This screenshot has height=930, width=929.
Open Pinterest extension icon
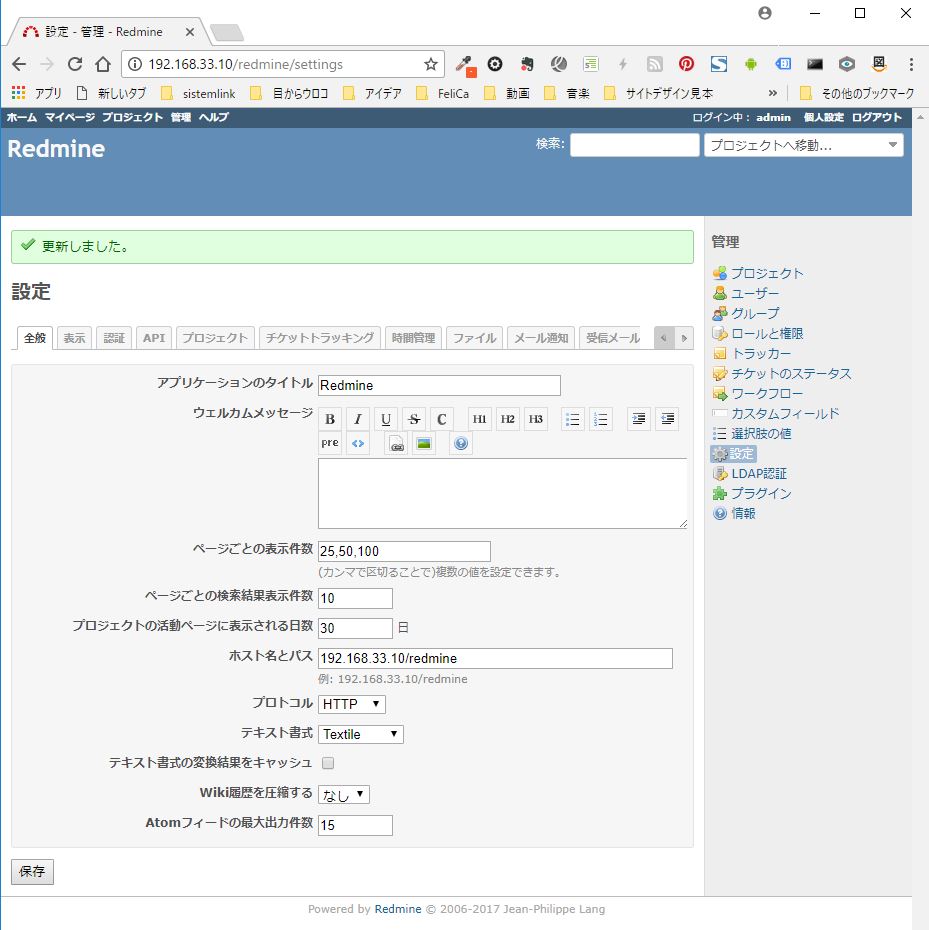(686, 63)
